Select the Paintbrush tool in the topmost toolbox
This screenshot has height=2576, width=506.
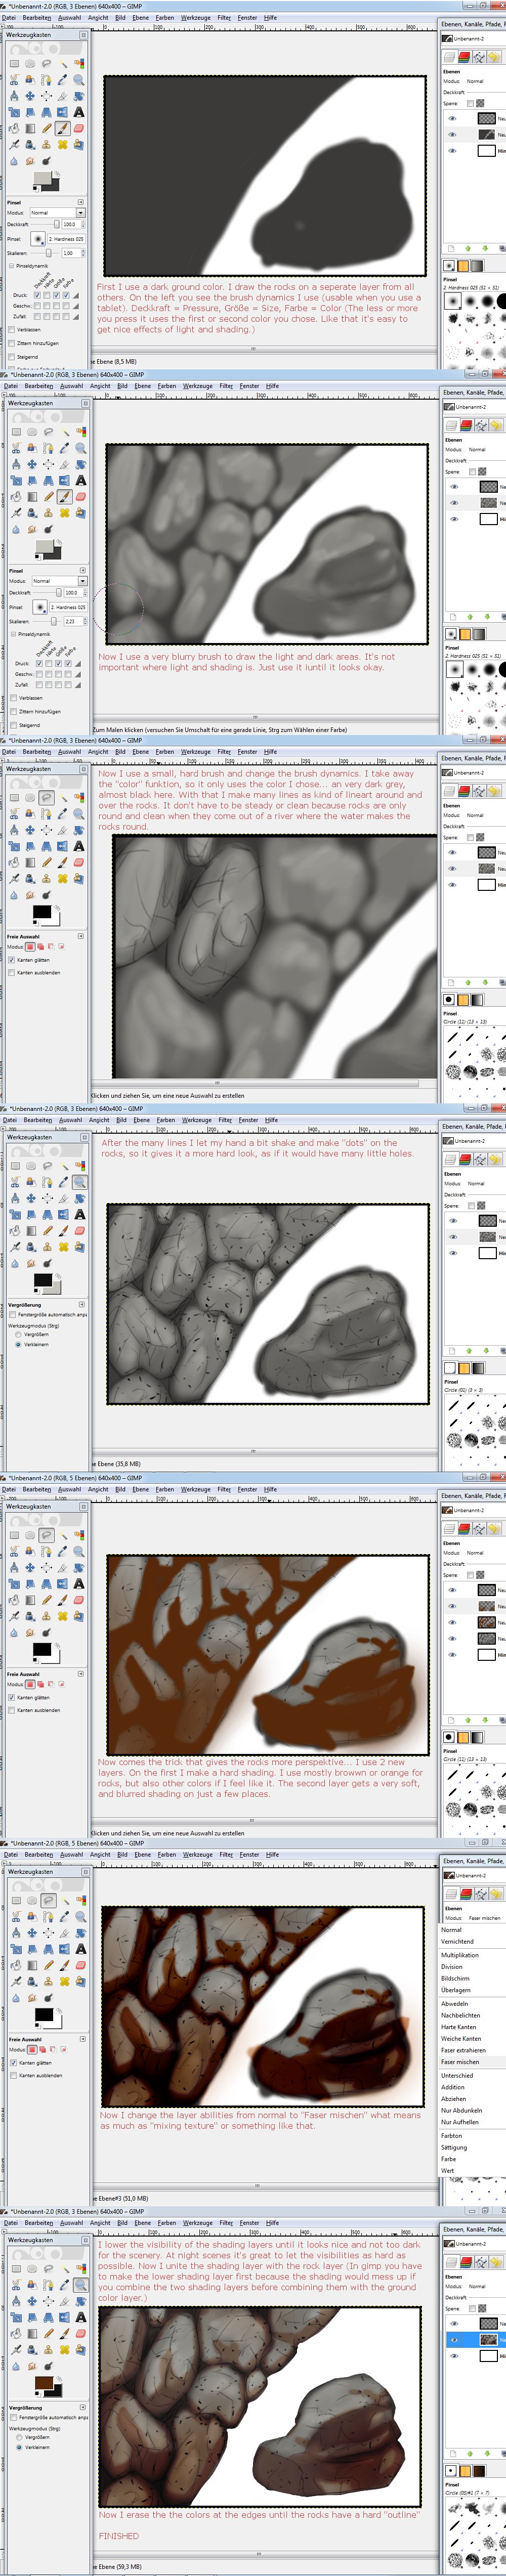click(x=62, y=128)
